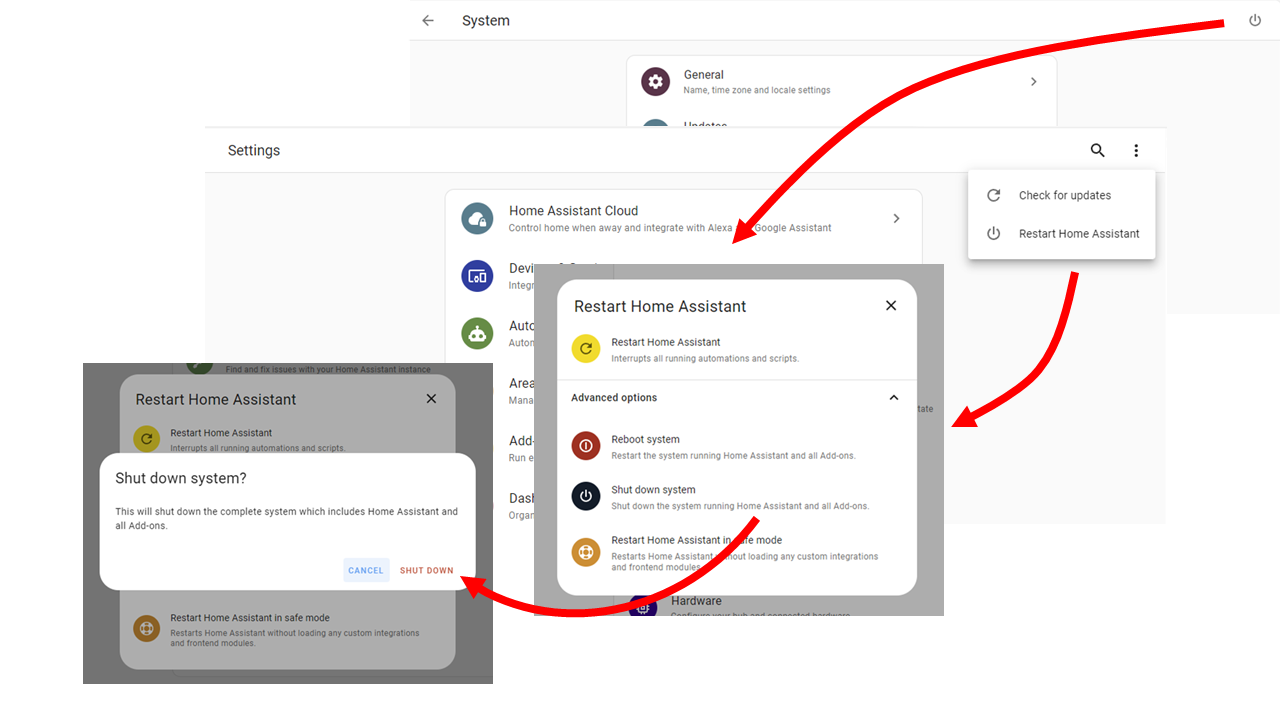Close the dimmed left Restart dialog

coord(431,398)
